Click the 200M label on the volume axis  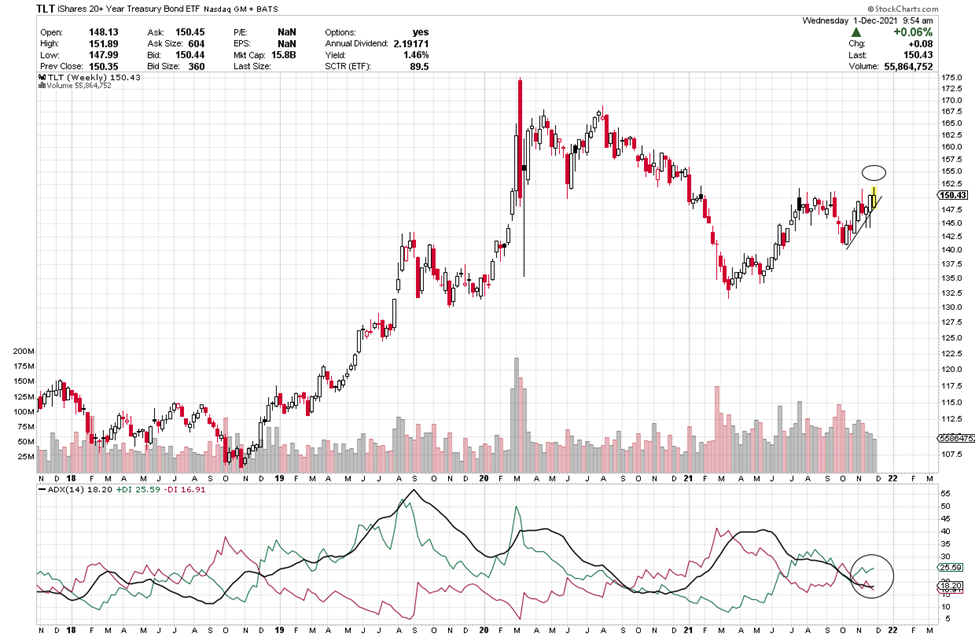click(x=24, y=351)
